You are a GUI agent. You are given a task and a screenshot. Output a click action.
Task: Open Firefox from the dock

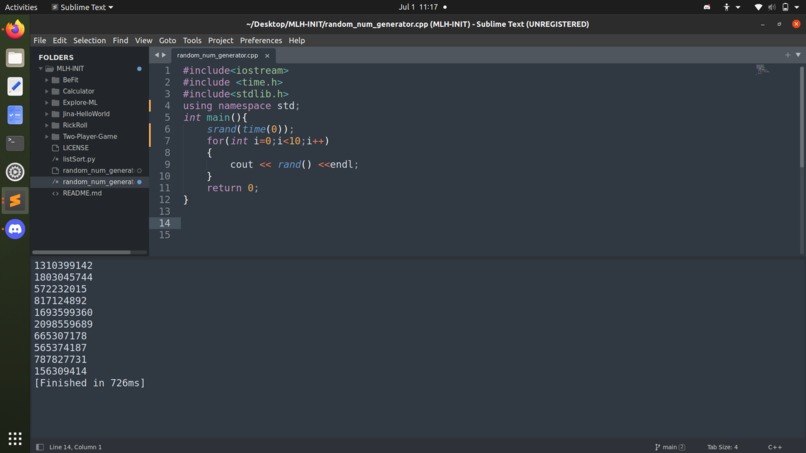[15, 29]
